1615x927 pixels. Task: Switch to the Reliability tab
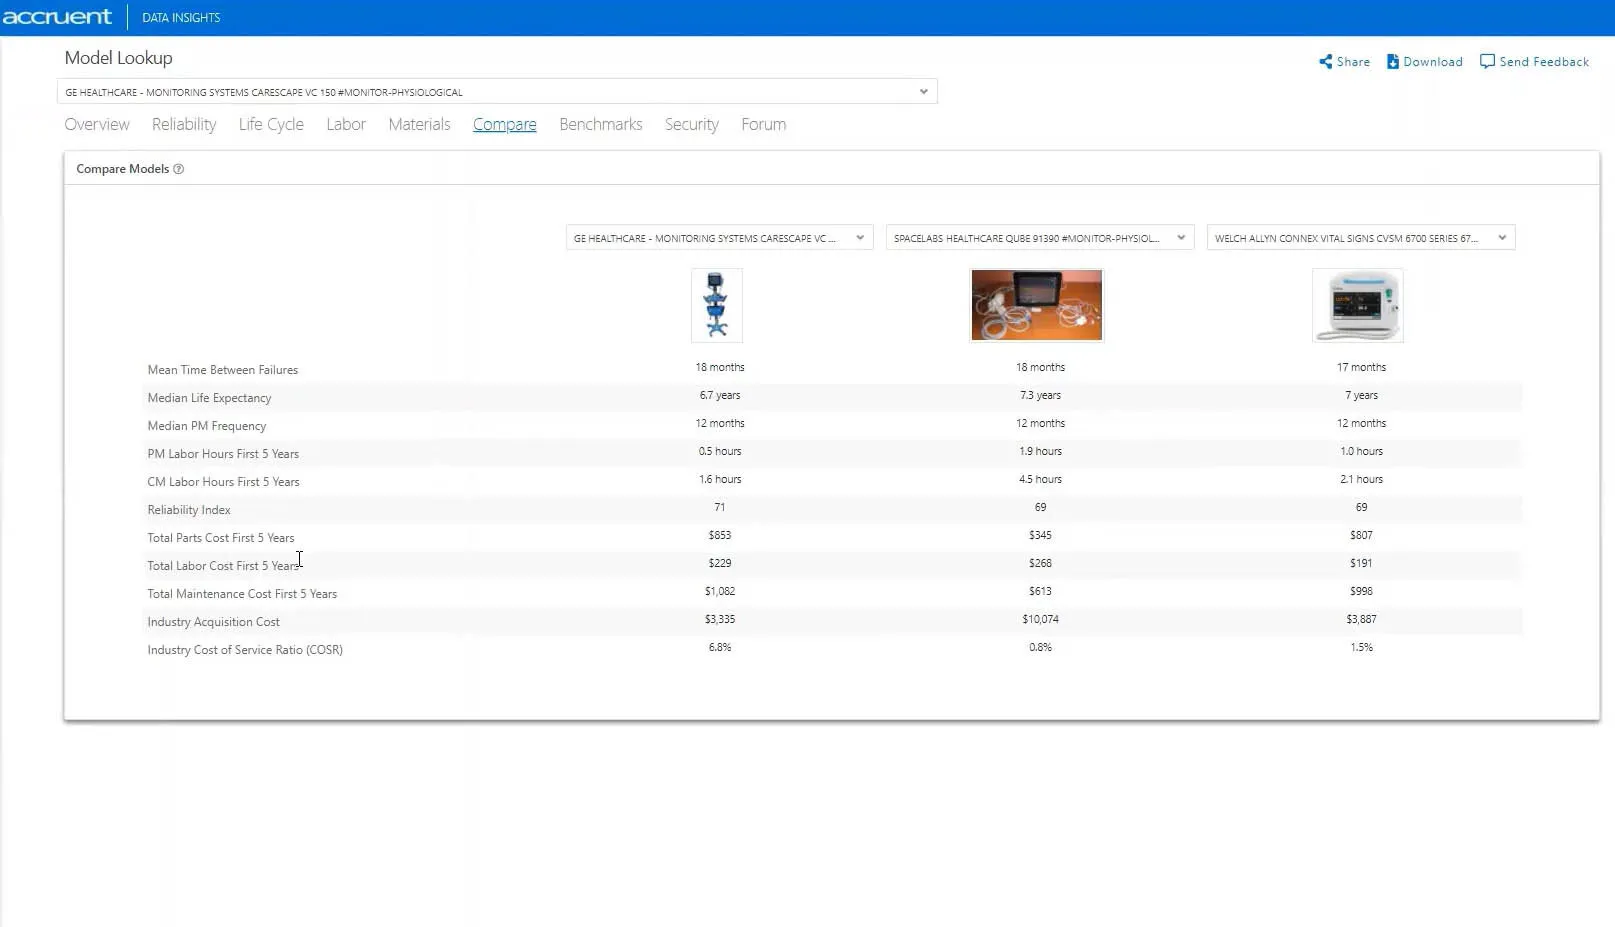tap(184, 125)
